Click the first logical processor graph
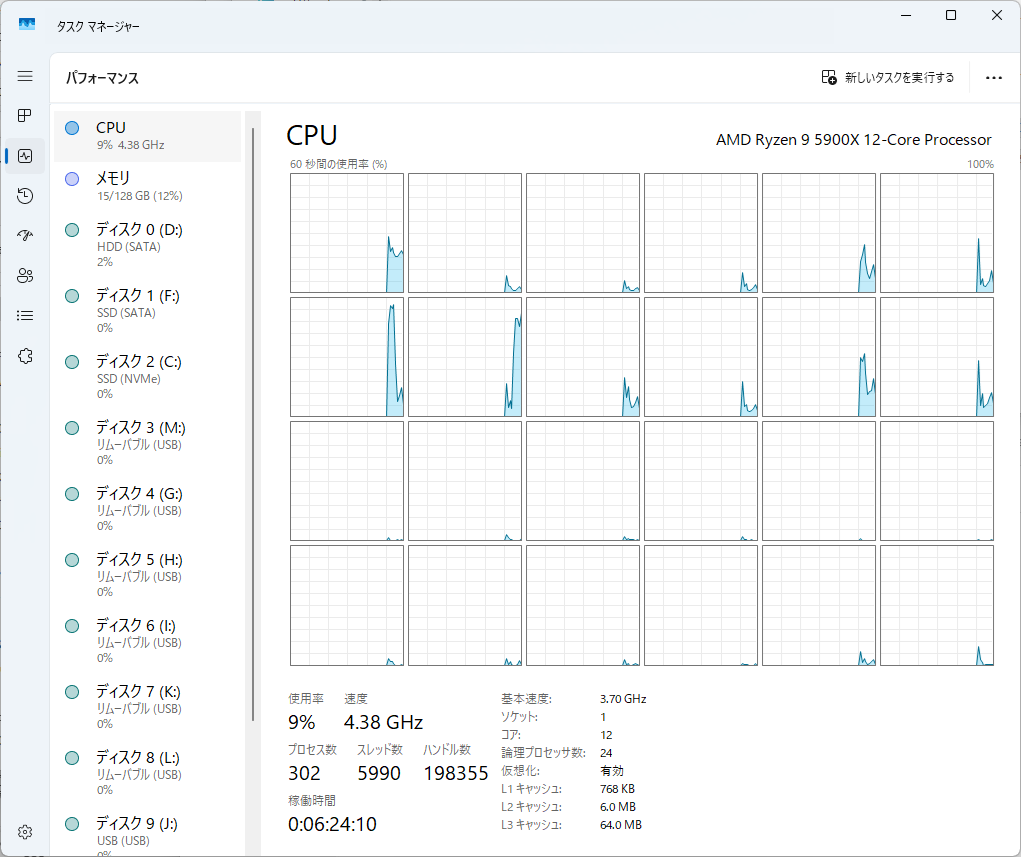1021x857 pixels. point(347,233)
